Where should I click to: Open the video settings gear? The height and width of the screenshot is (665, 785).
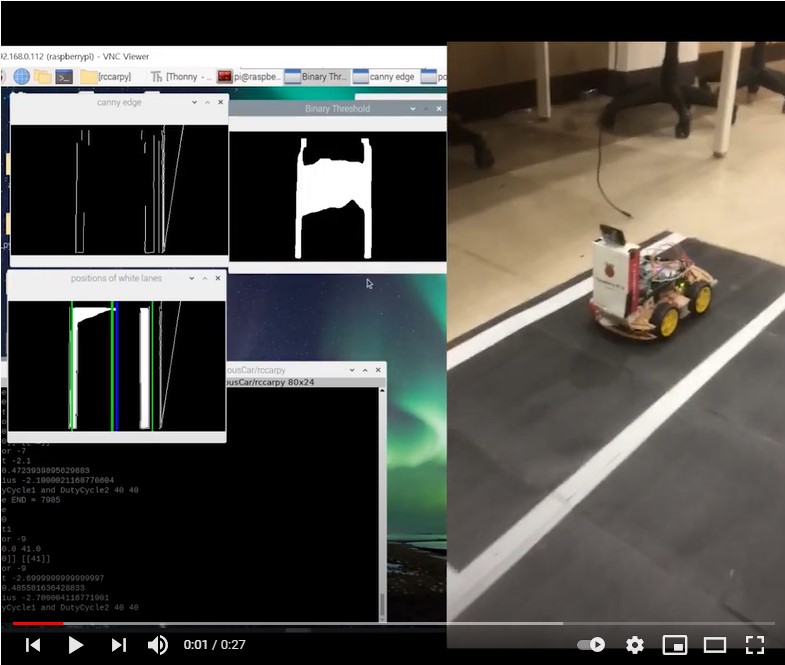(635, 645)
